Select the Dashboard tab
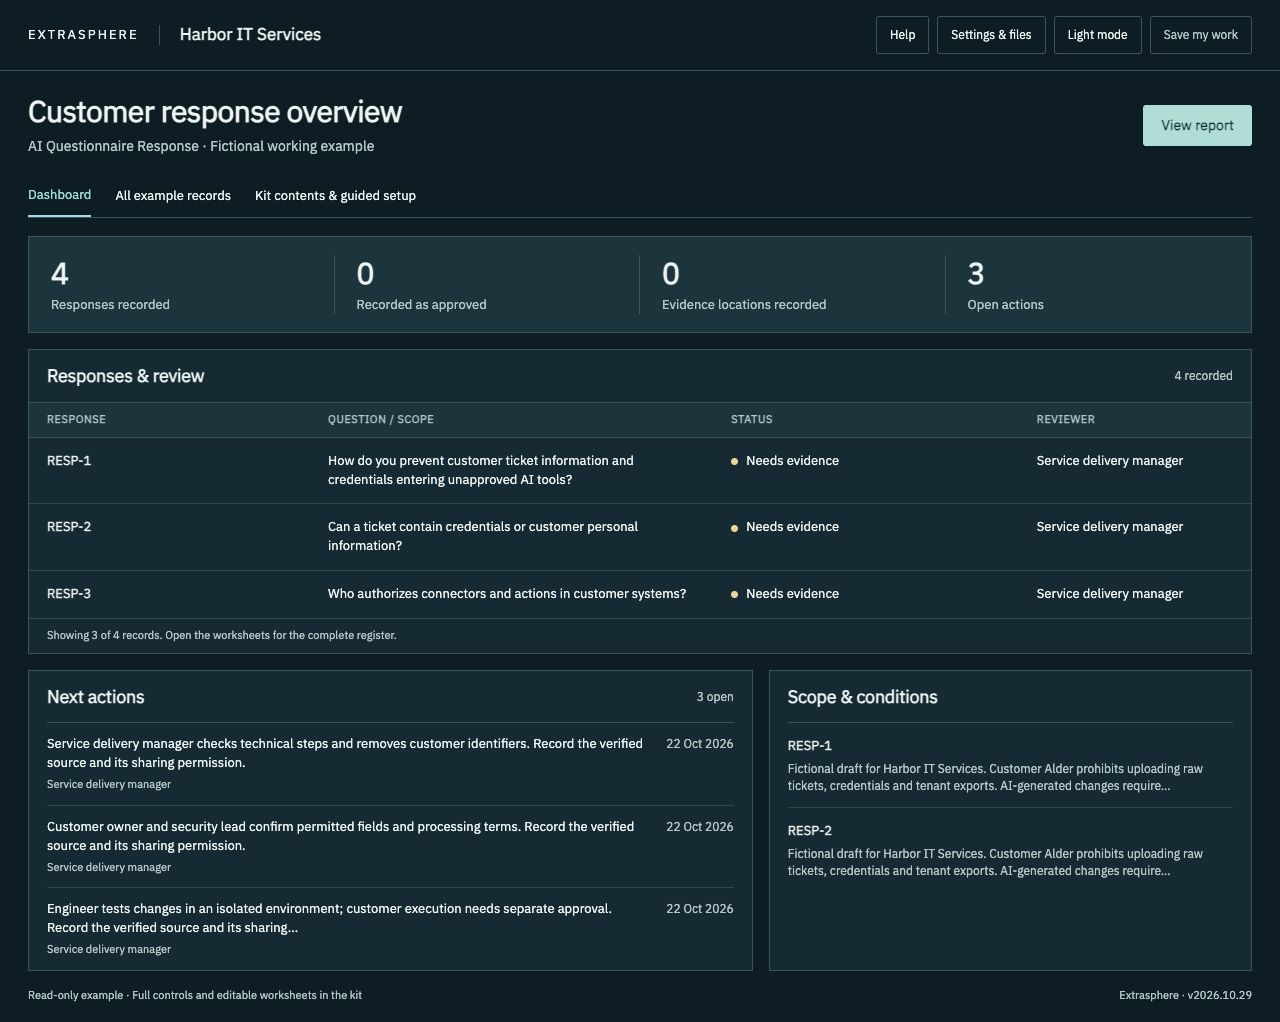The width and height of the screenshot is (1280, 1022). coord(59,195)
